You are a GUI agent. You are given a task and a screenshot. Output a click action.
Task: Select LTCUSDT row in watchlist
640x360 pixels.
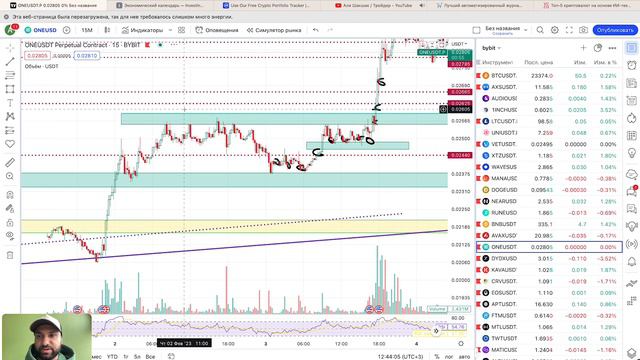point(549,122)
